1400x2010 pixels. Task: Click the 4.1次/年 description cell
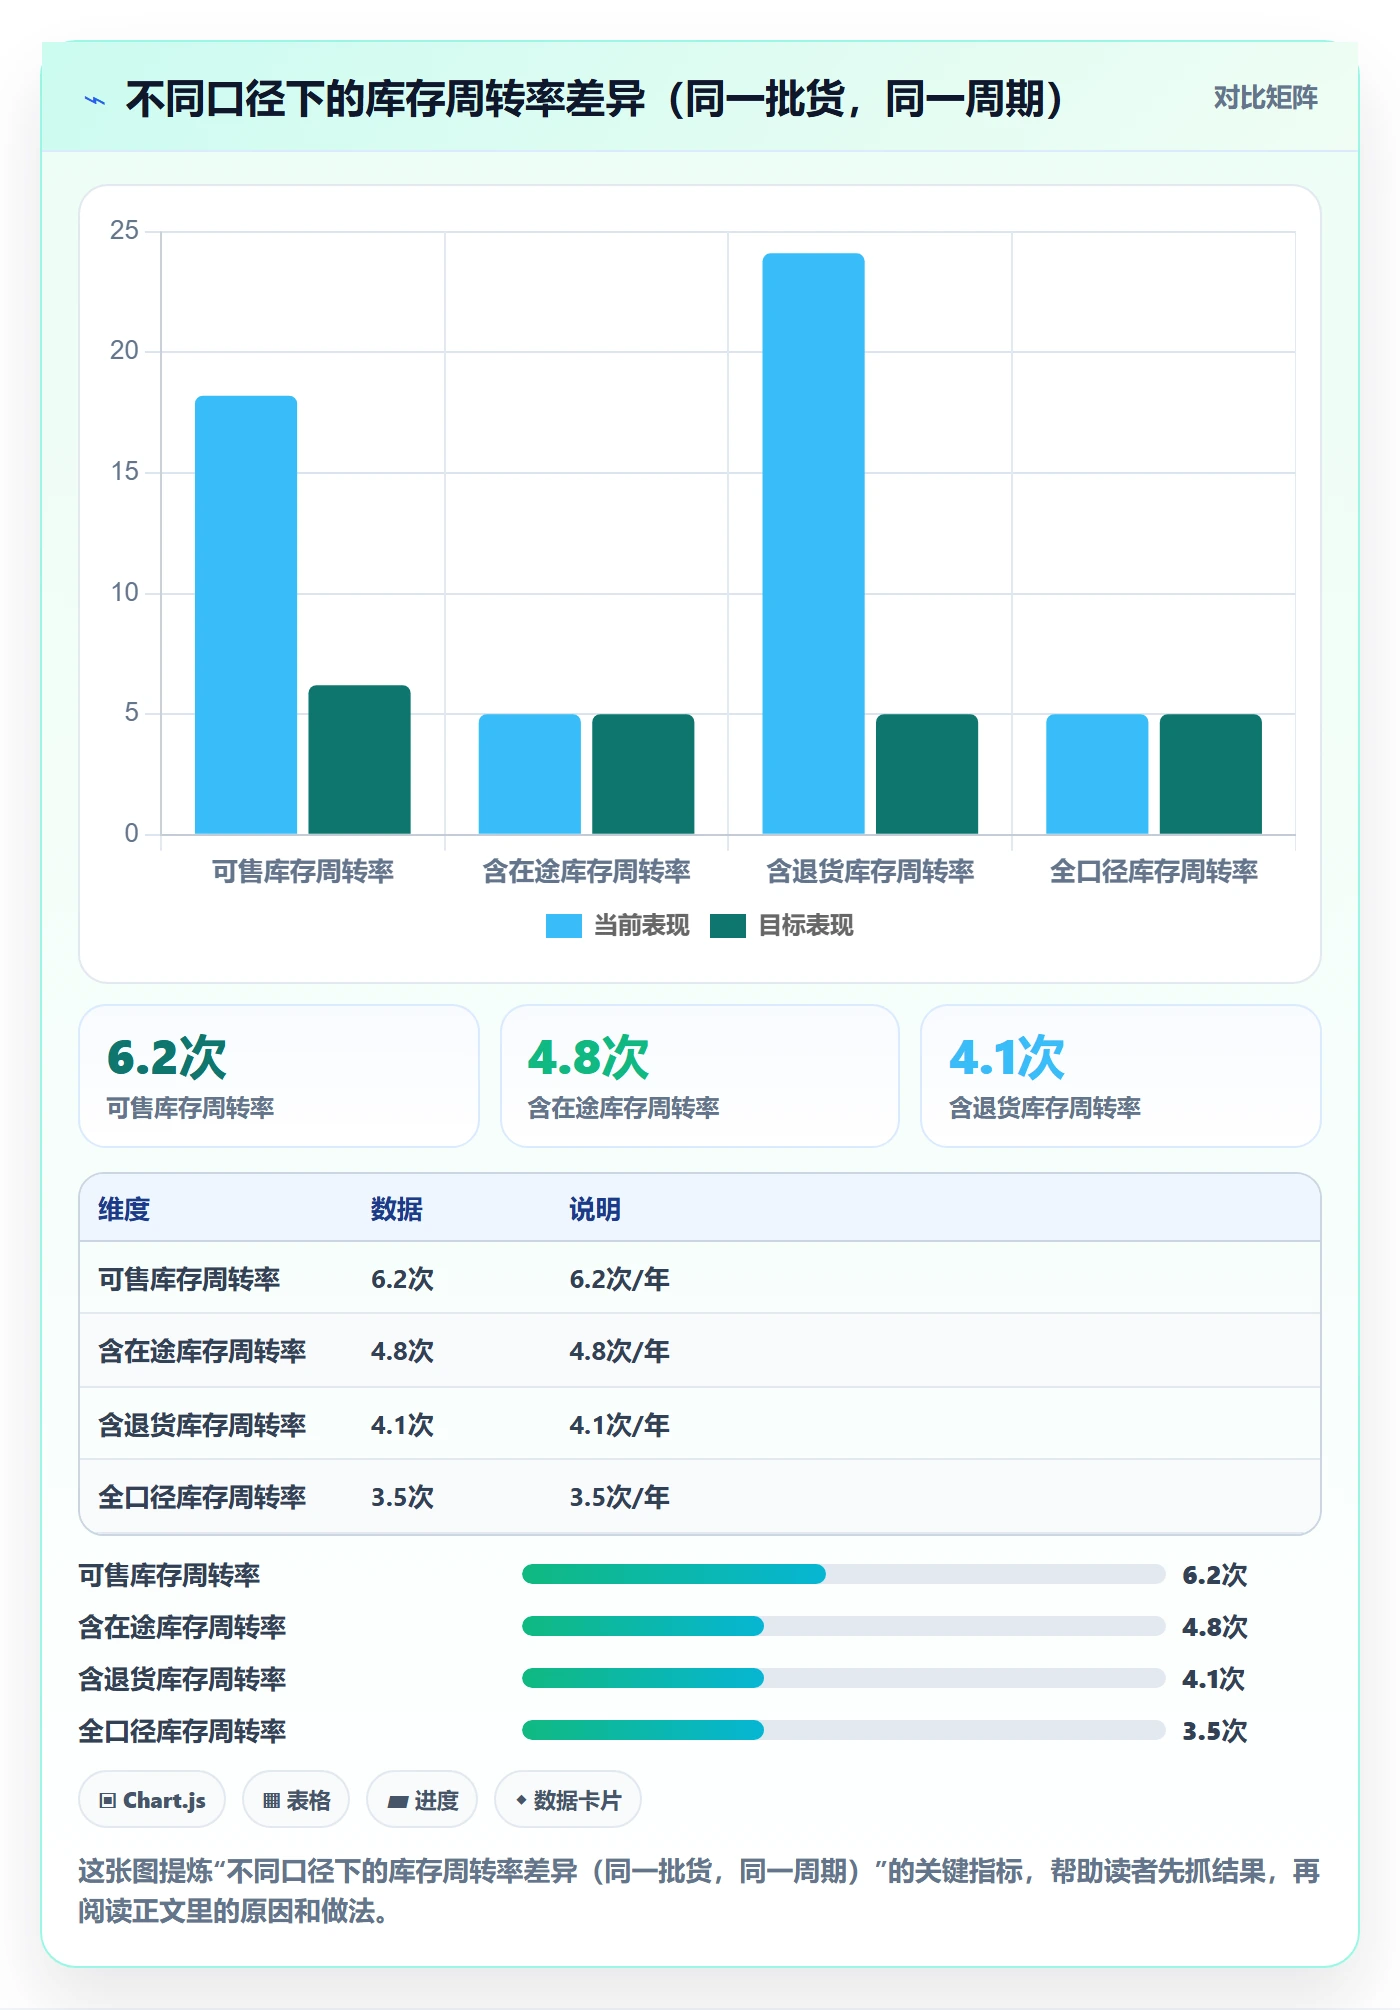(x=619, y=1425)
